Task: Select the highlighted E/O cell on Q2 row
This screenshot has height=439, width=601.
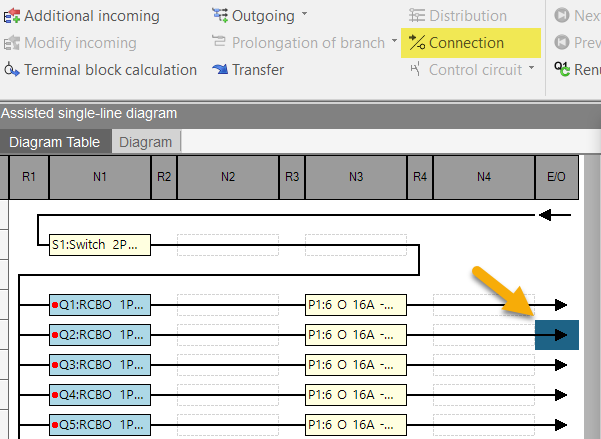Action: click(557, 335)
